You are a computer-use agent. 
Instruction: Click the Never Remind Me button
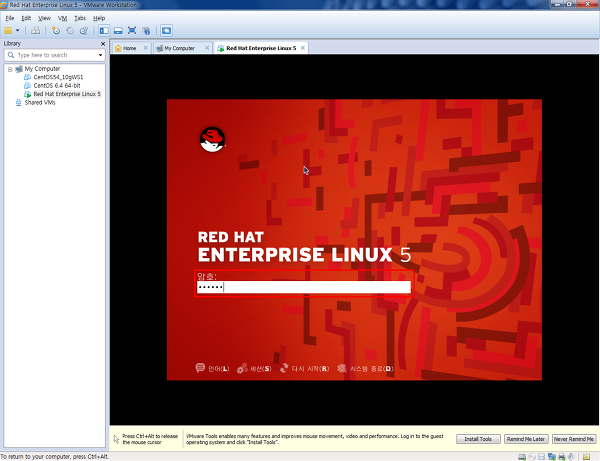point(574,439)
